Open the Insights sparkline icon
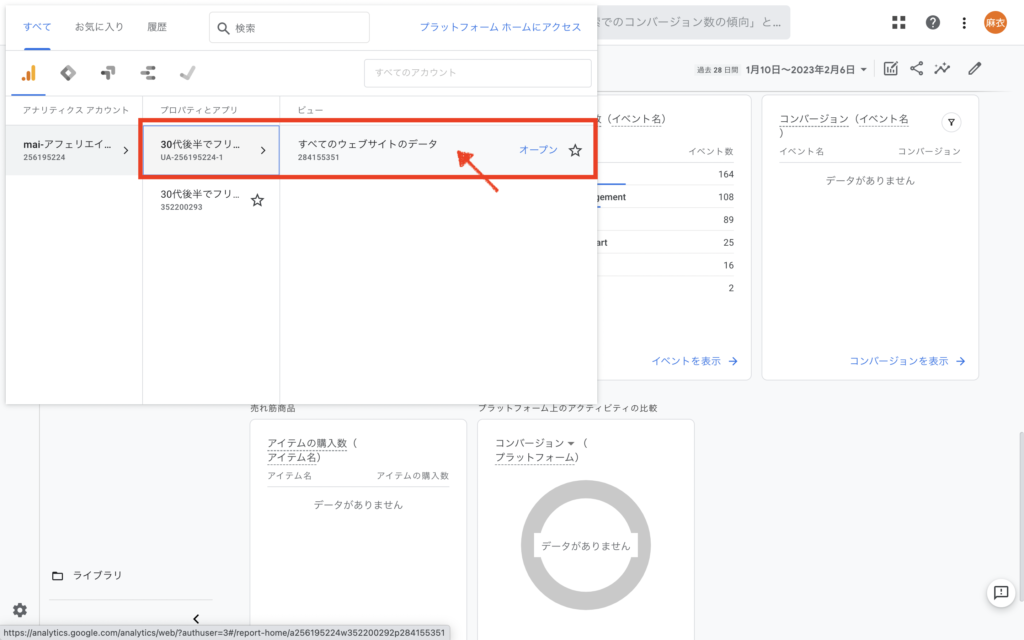This screenshot has width=1024, height=640. coord(942,69)
